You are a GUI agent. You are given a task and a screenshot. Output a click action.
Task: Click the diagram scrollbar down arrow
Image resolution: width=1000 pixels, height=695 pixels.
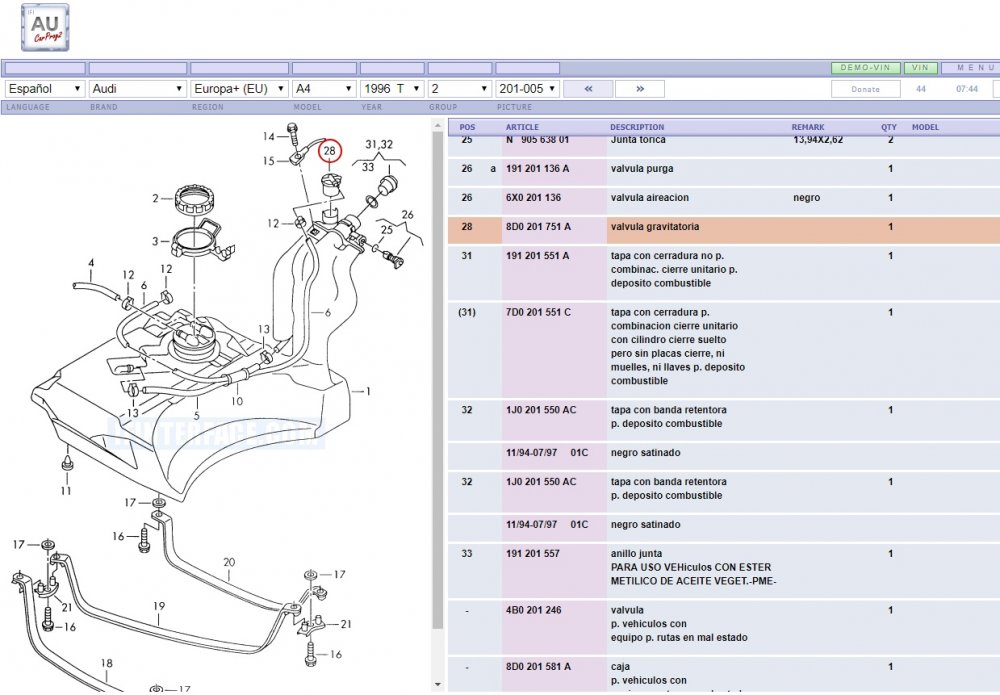click(x=438, y=685)
